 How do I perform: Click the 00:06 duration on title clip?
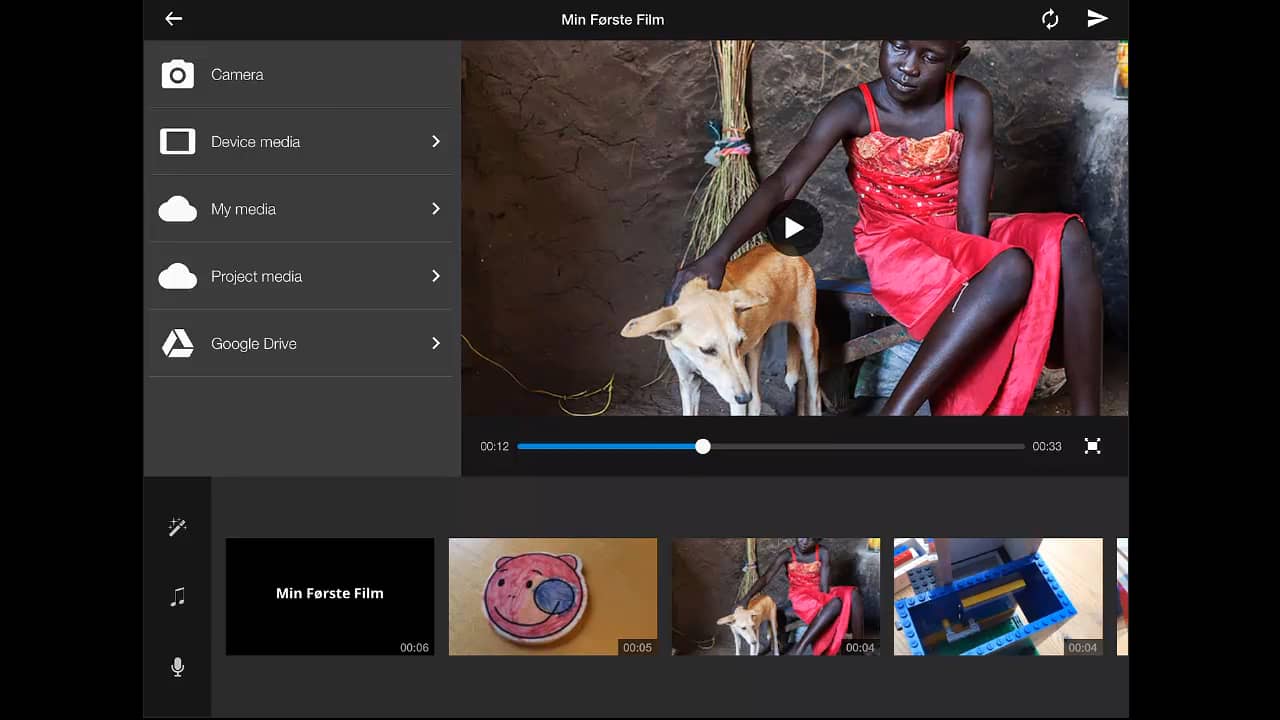coord(414,648)
